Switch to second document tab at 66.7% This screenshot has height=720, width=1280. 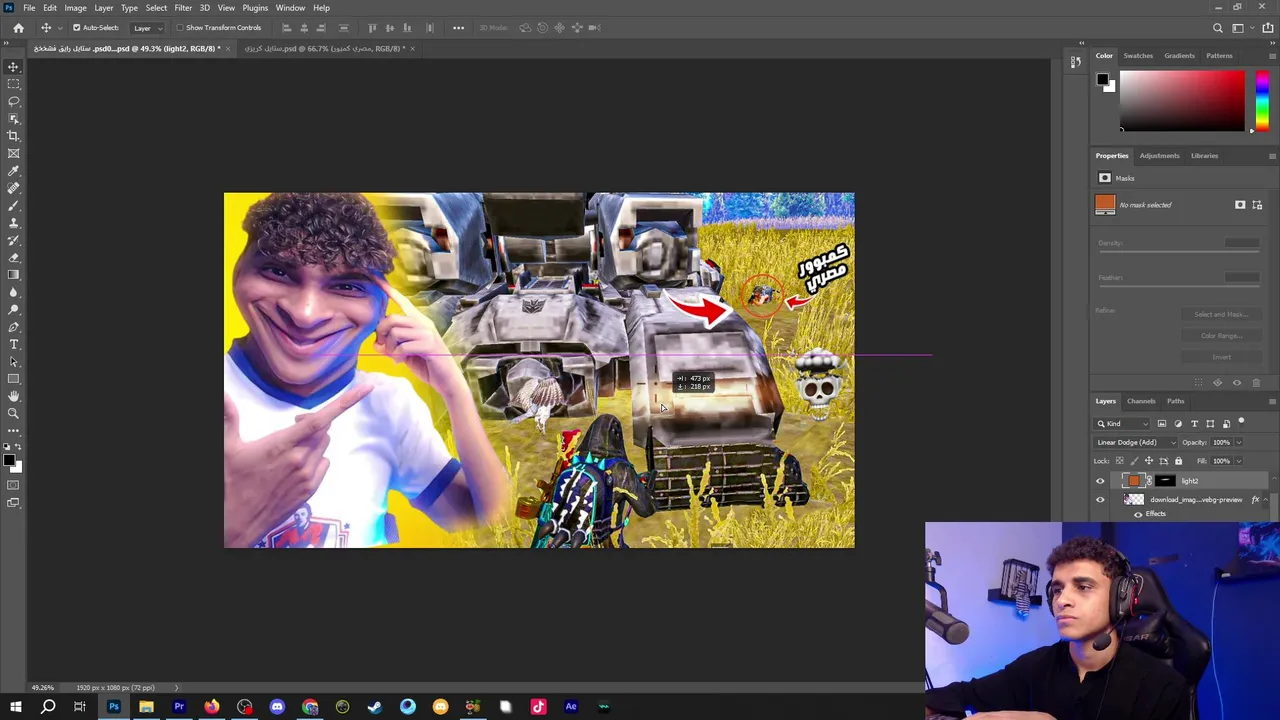(323, 49)
